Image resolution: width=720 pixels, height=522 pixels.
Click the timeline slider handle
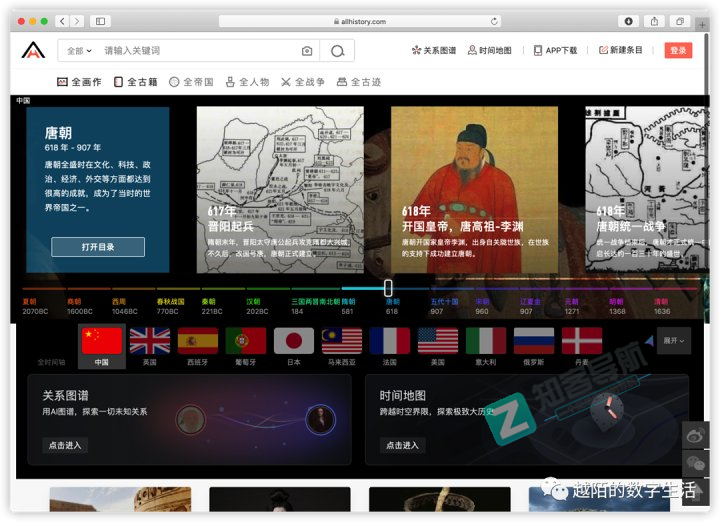coord(388,288)
